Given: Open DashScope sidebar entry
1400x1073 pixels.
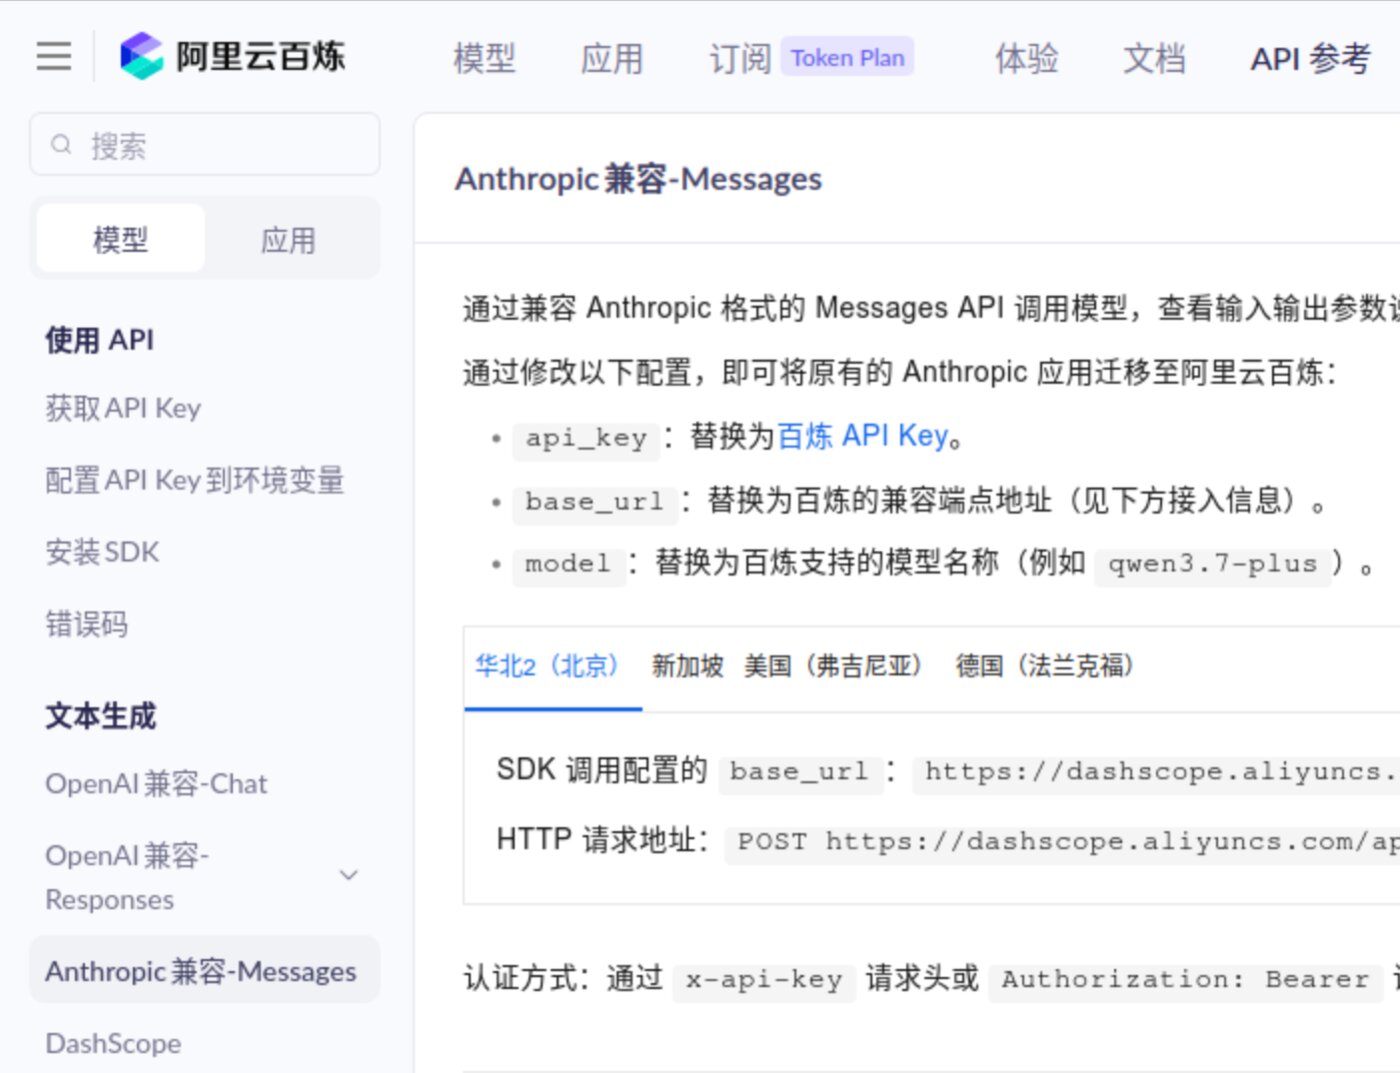Looking at the screenshot, I should coord(113,1043).
